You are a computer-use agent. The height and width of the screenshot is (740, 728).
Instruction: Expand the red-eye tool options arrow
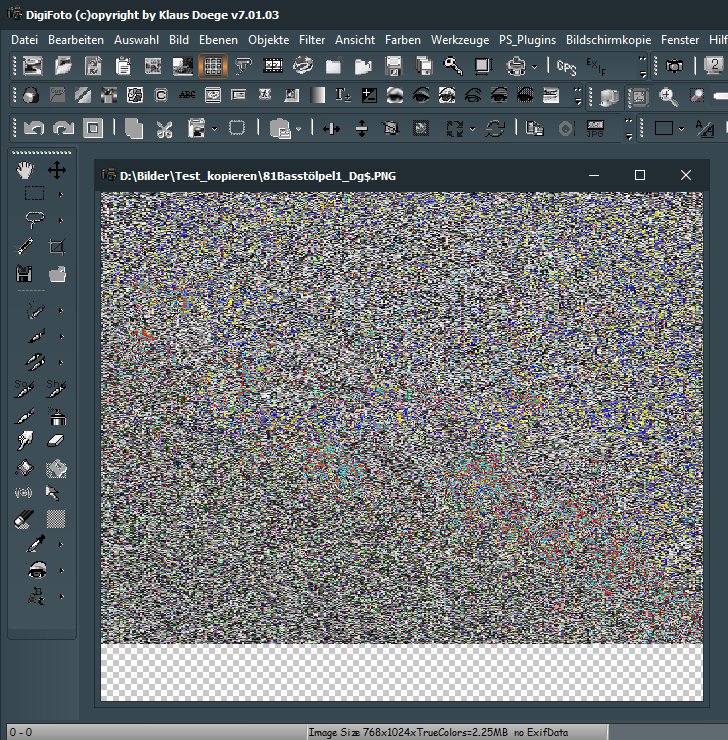(62, 571)
